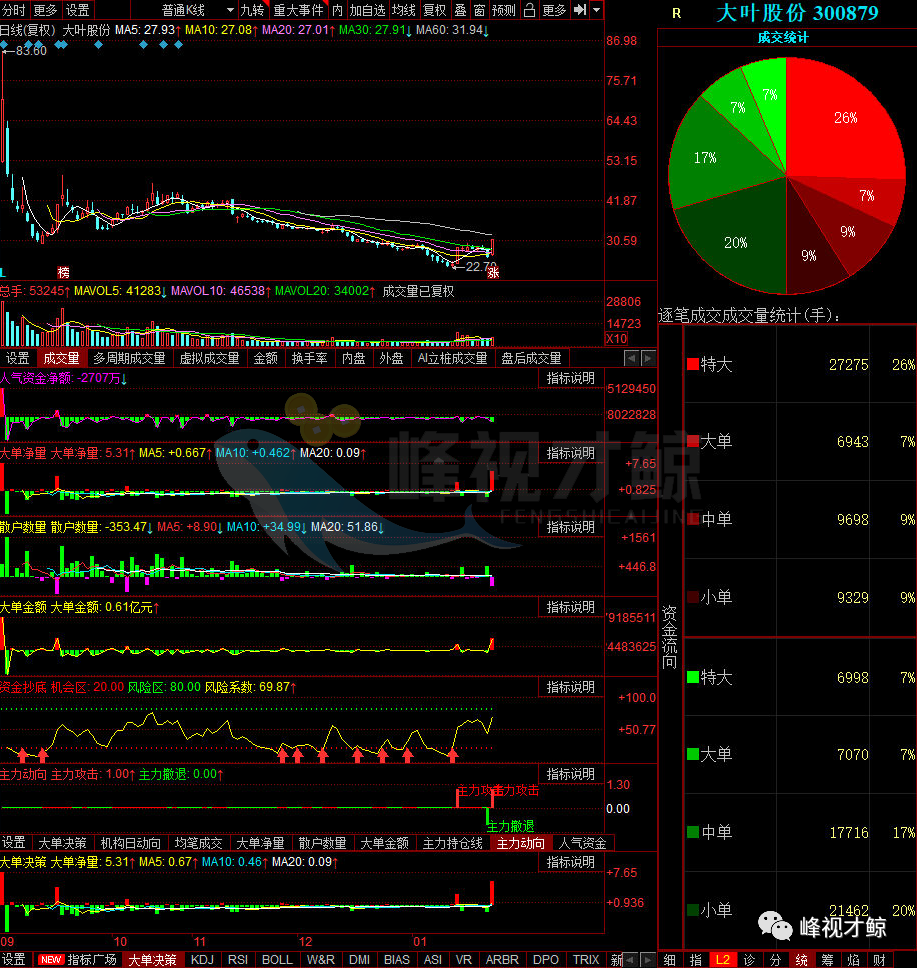Open the 更多 menu next to 分时
917x968 pixels.
[45, 10]
